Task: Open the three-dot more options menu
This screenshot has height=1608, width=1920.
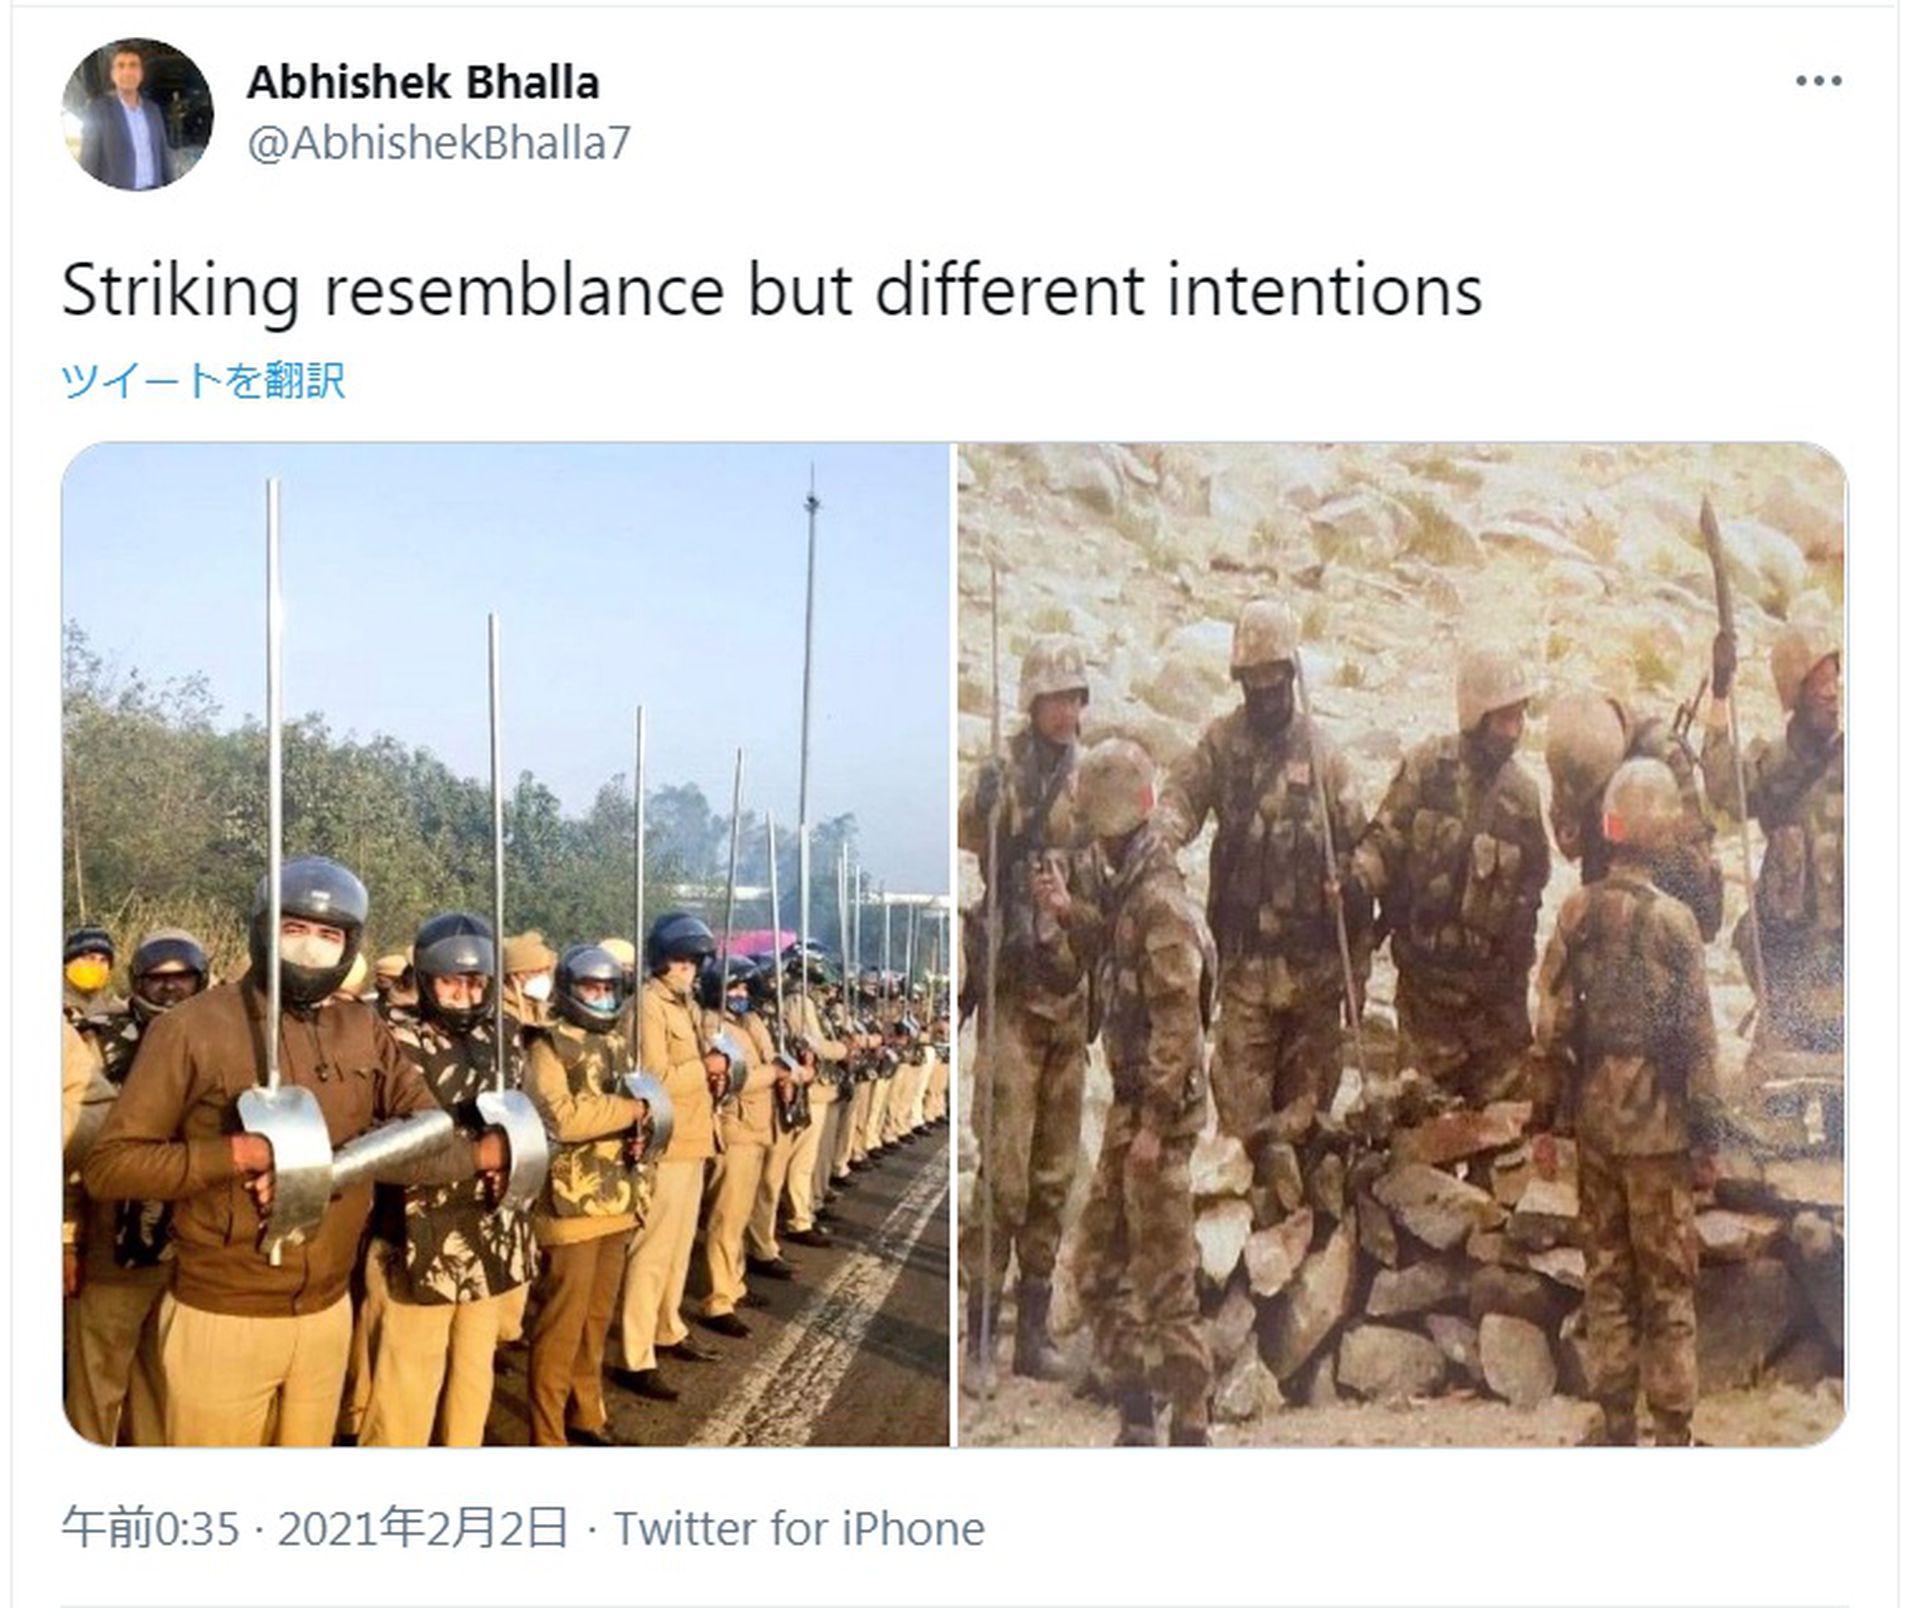Action: point(1818,81)
